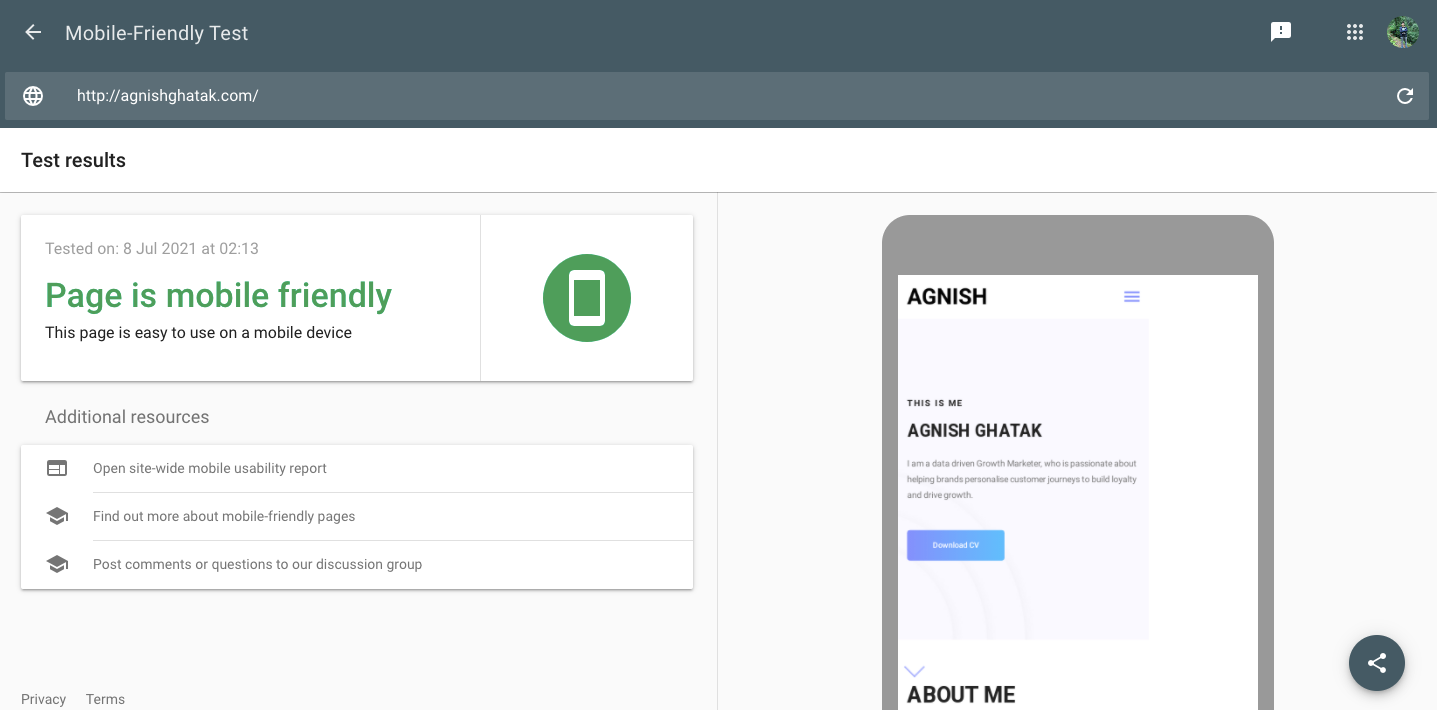Click the green mobile-friendly phone icon
The image size is (1437, 710).
pyautogui.click(x=587, y=297)
